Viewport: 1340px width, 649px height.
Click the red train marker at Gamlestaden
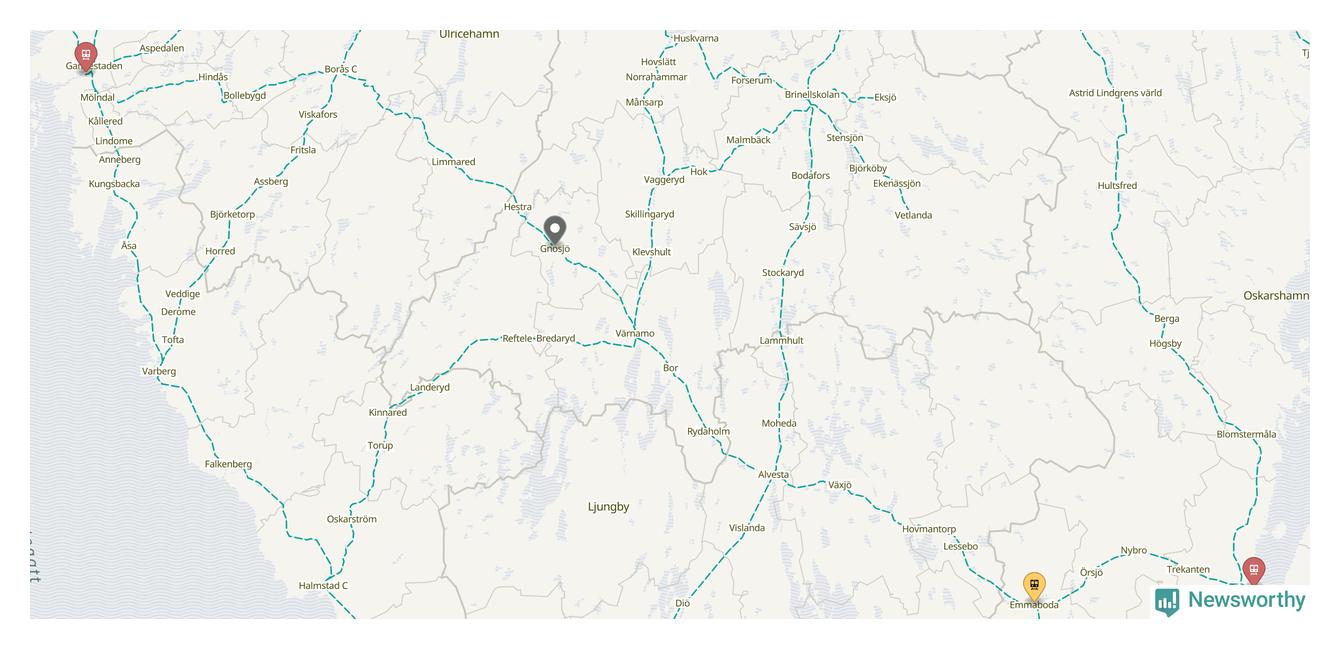pos(86,56)
